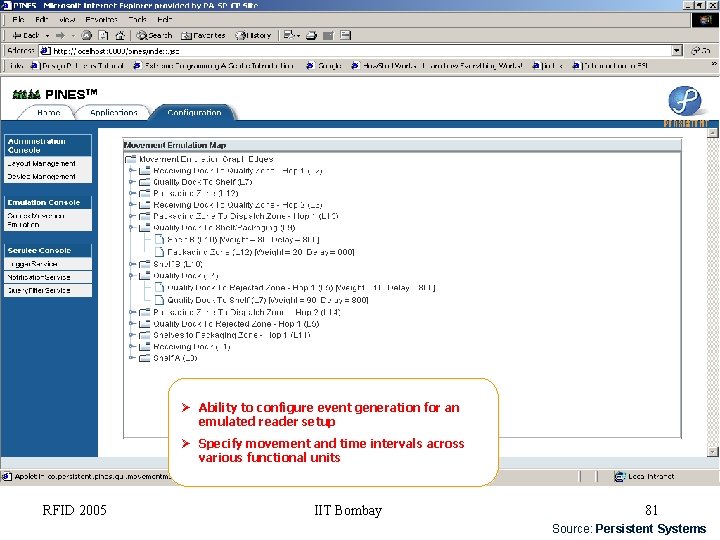Image resolution: width=720 pixels, height=540 pixels.
Task: Click the folder icon beside Receiving Dock (L1)
Action: tap(145, 346)
